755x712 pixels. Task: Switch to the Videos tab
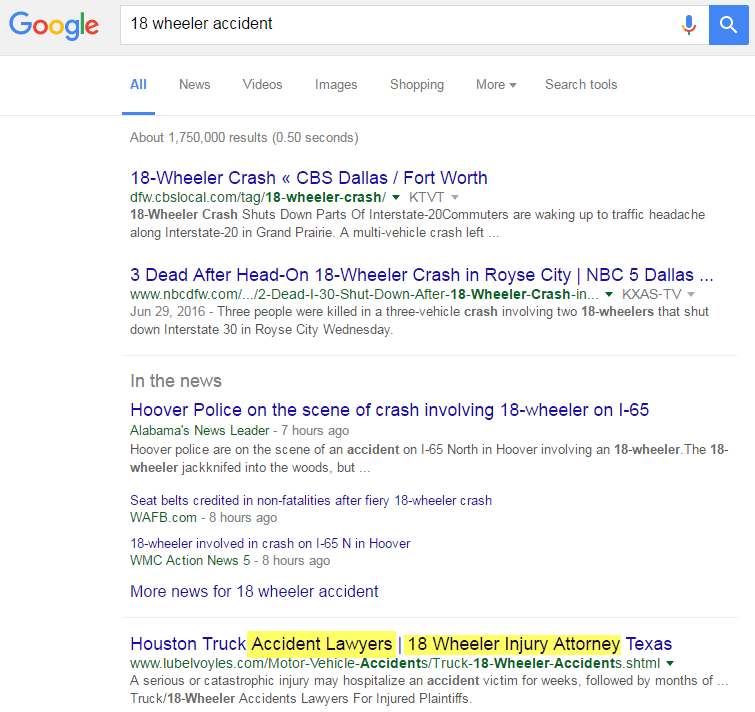(x=262, y=85)
